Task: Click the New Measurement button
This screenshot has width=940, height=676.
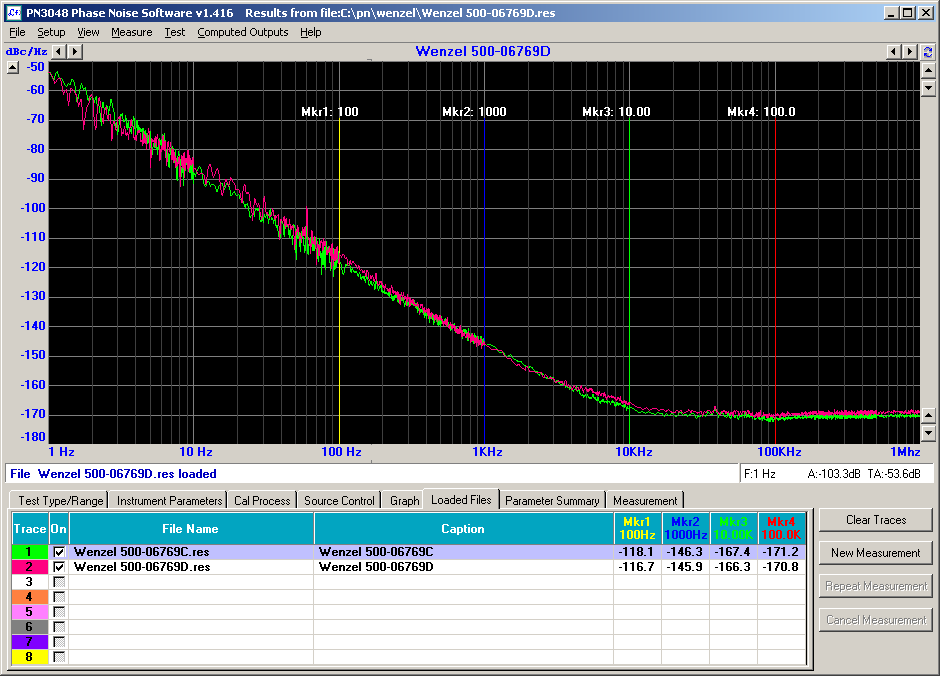Action: (x=876, y=553)
